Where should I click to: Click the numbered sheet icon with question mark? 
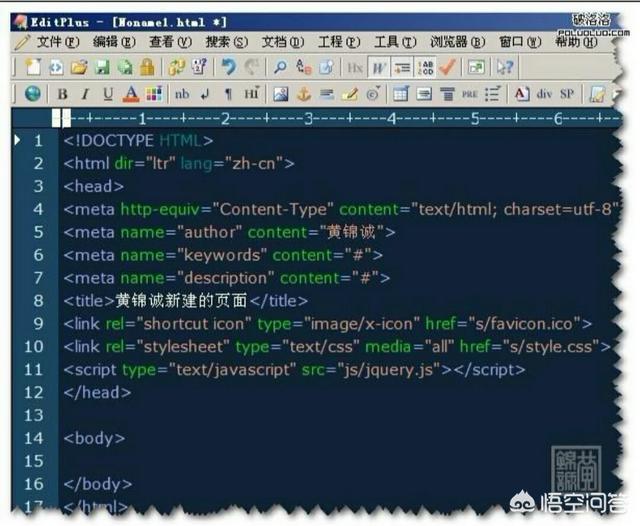(199, 67)
